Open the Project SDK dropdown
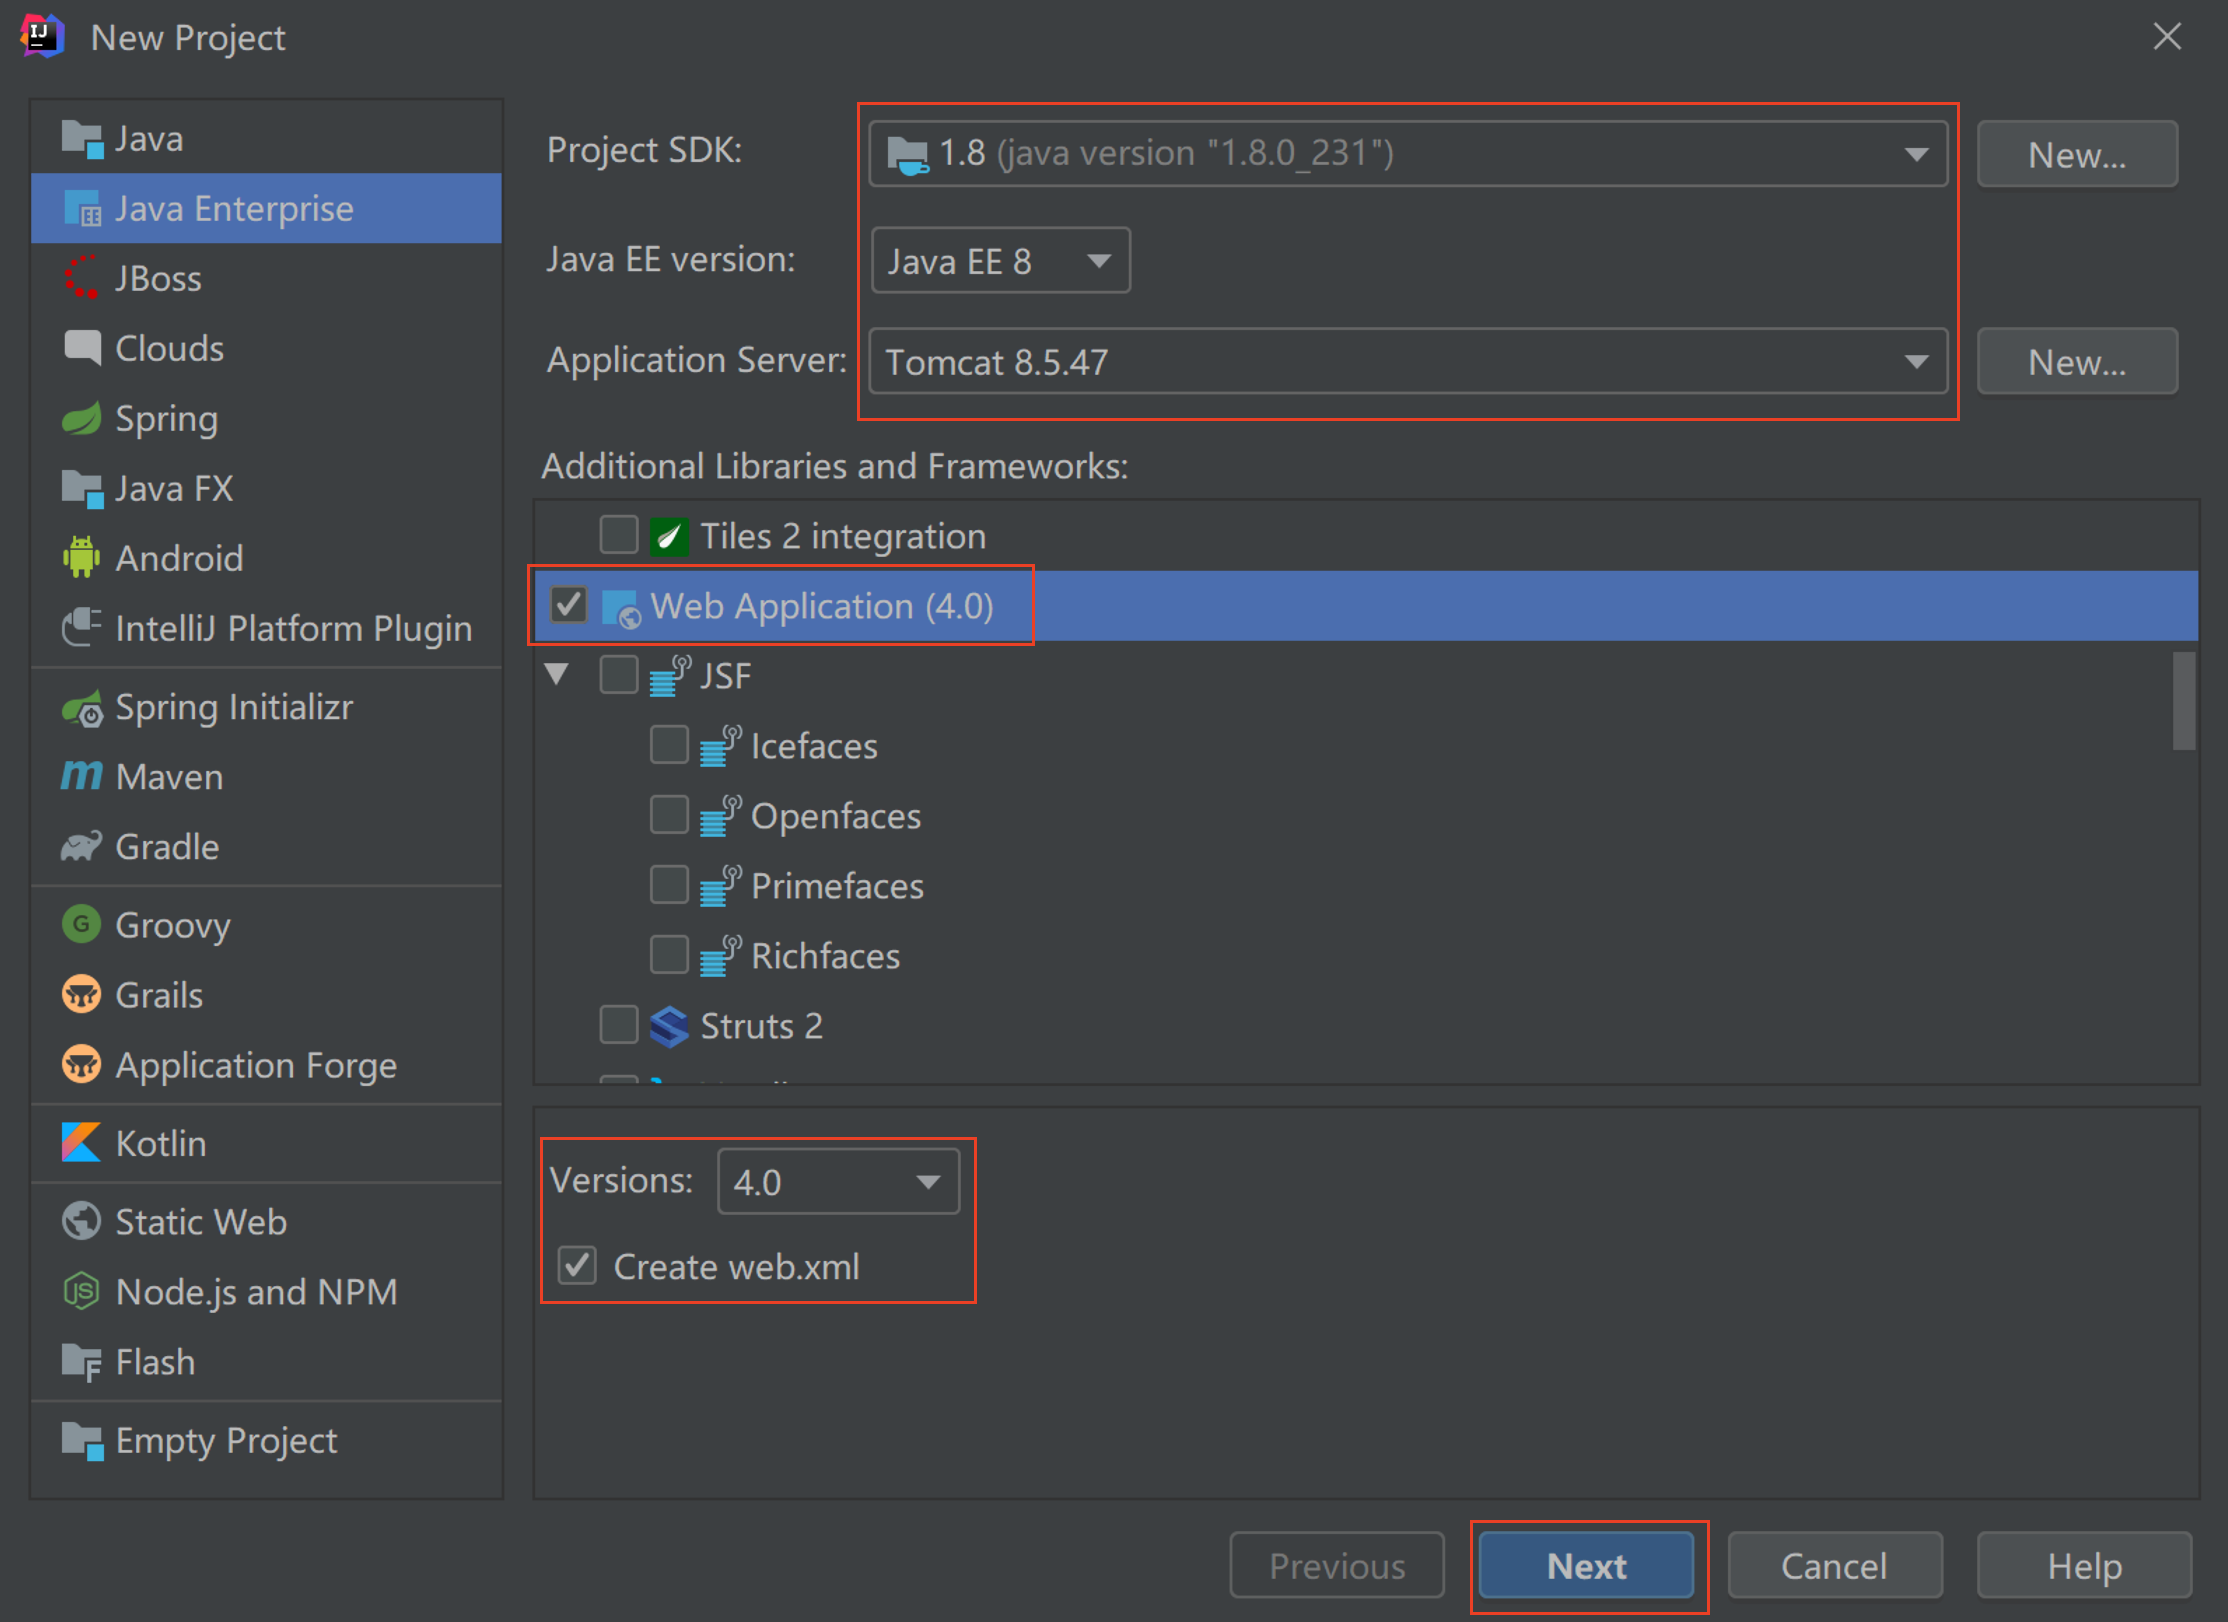The width and height of the screenshot is (2228, 1622). [x=1407, y=154]
